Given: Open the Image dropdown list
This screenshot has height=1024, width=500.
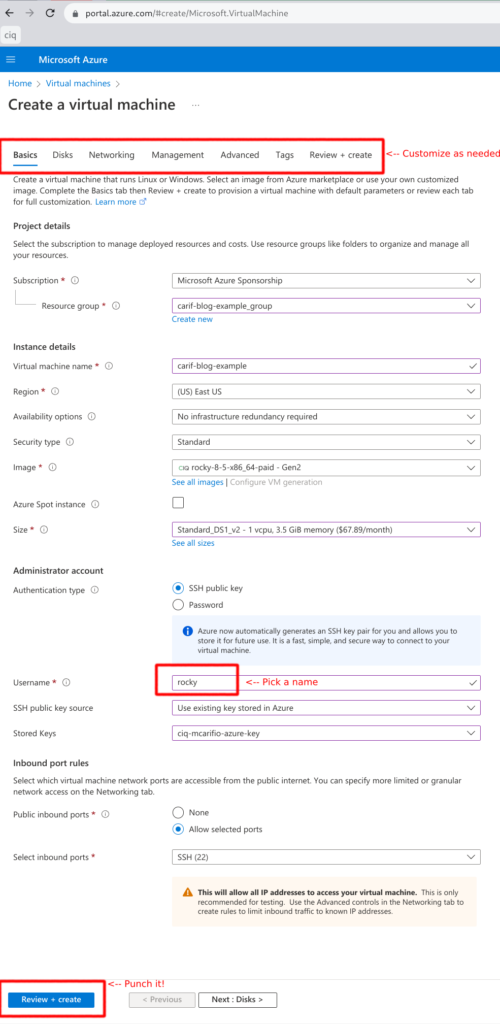Looking at the screenshot, I should click(x=326, y=468).
